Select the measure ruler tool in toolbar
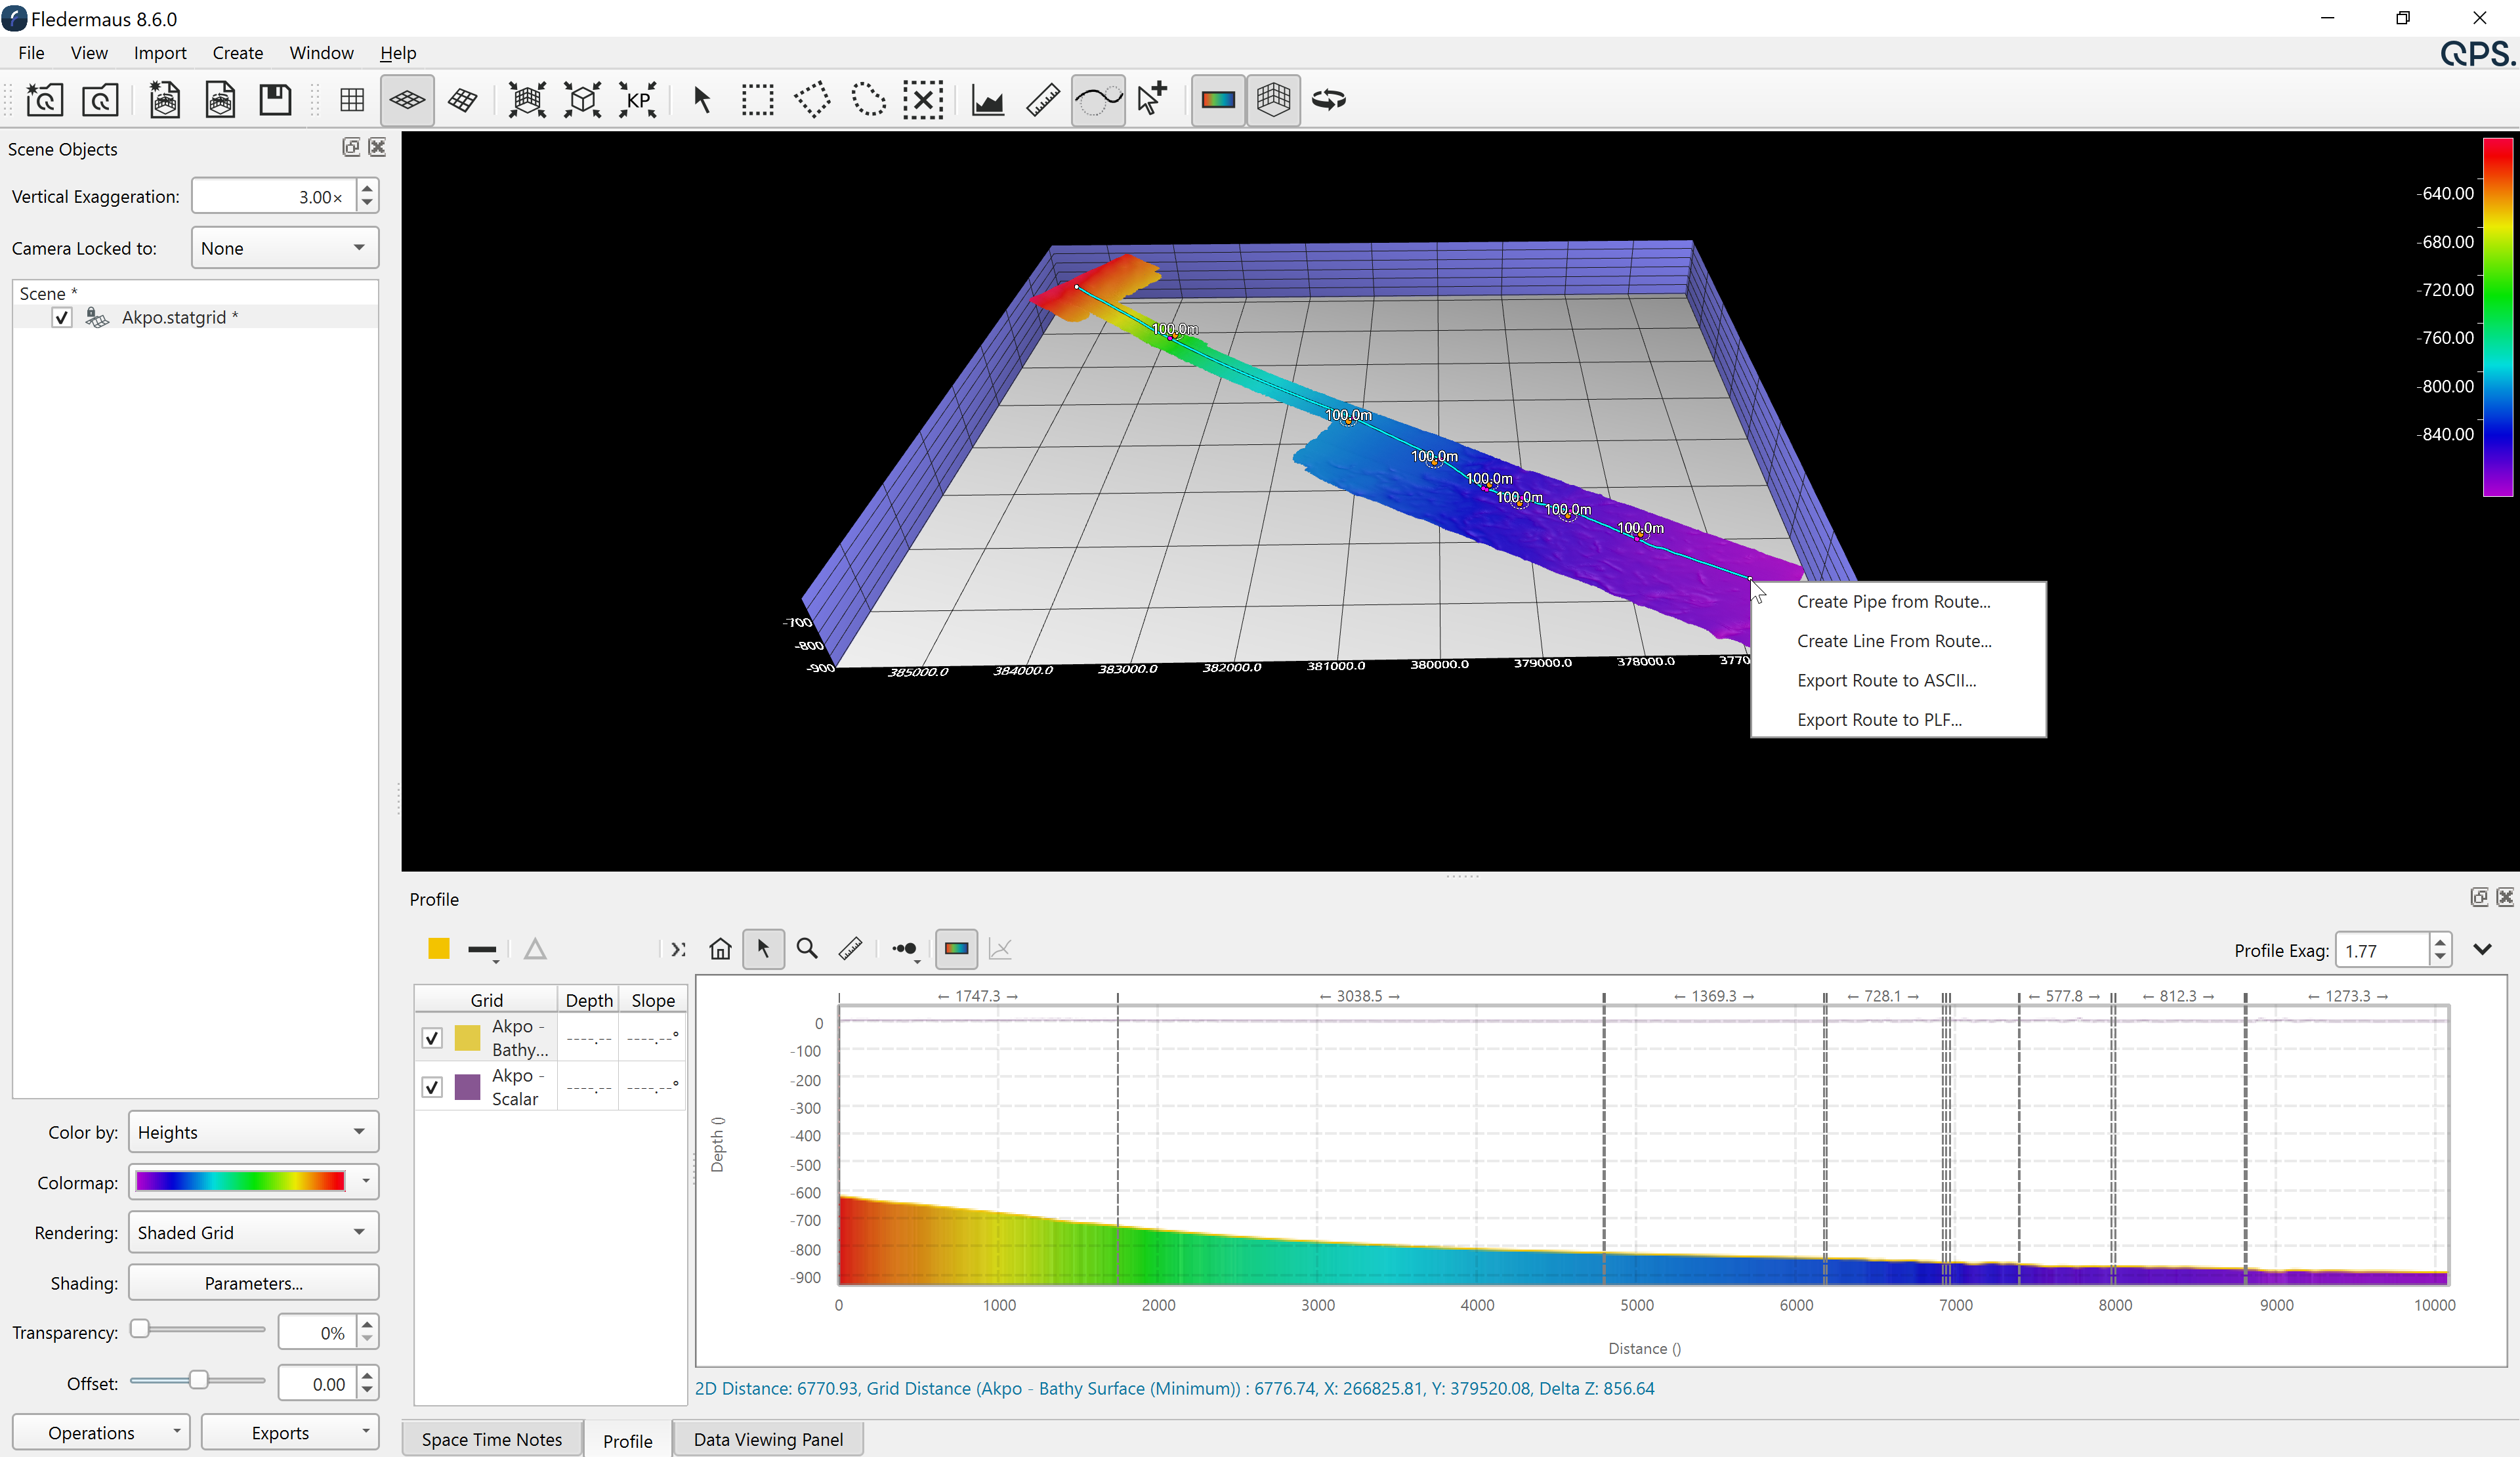 click(1042, 100)
